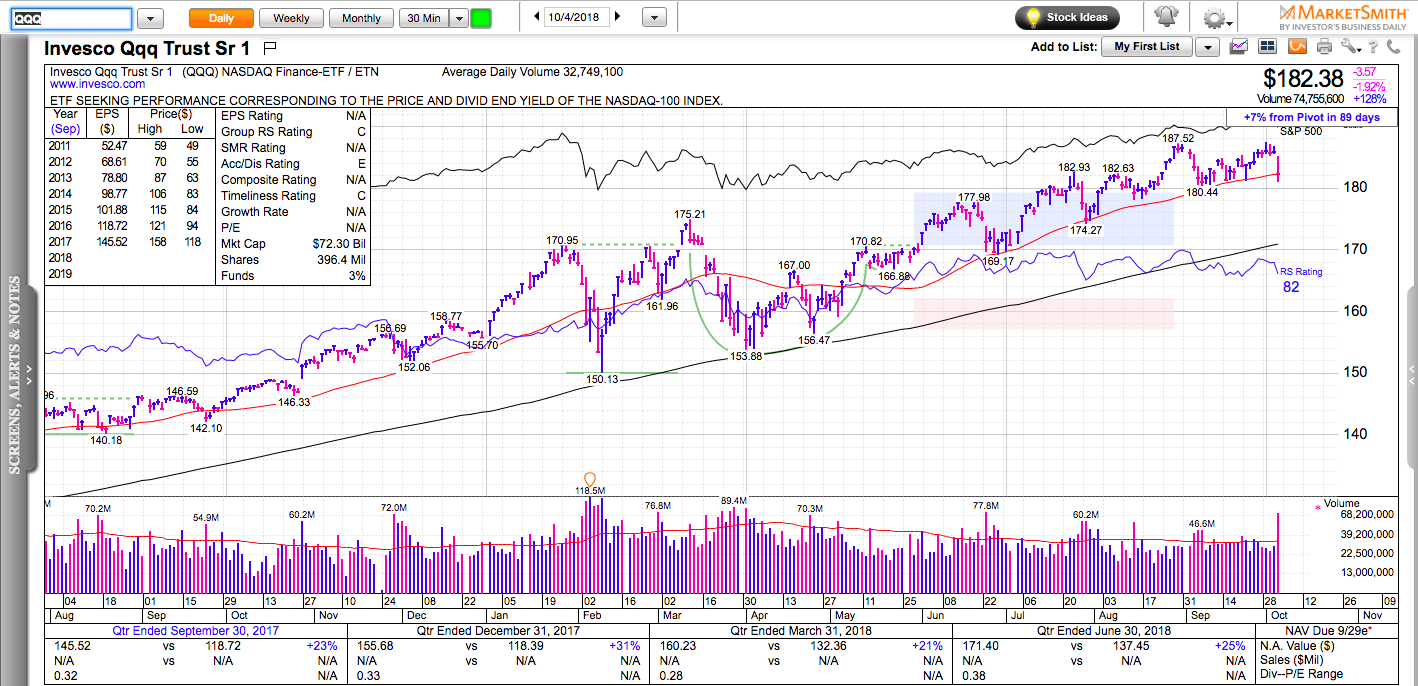The image size is (1418, 686).
Task: Open dropdown after the date field
Action: (654, 17)
